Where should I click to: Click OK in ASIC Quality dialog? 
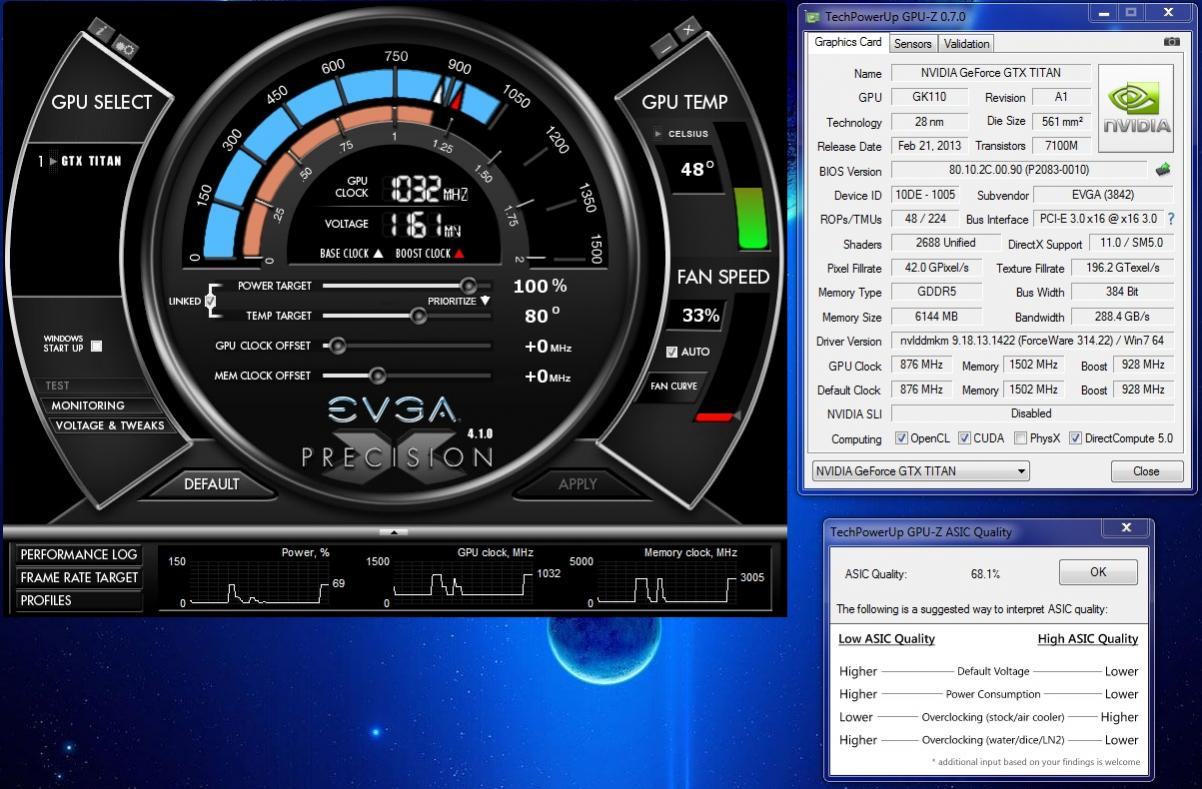pyautogui.click(x=1098, y=572)
